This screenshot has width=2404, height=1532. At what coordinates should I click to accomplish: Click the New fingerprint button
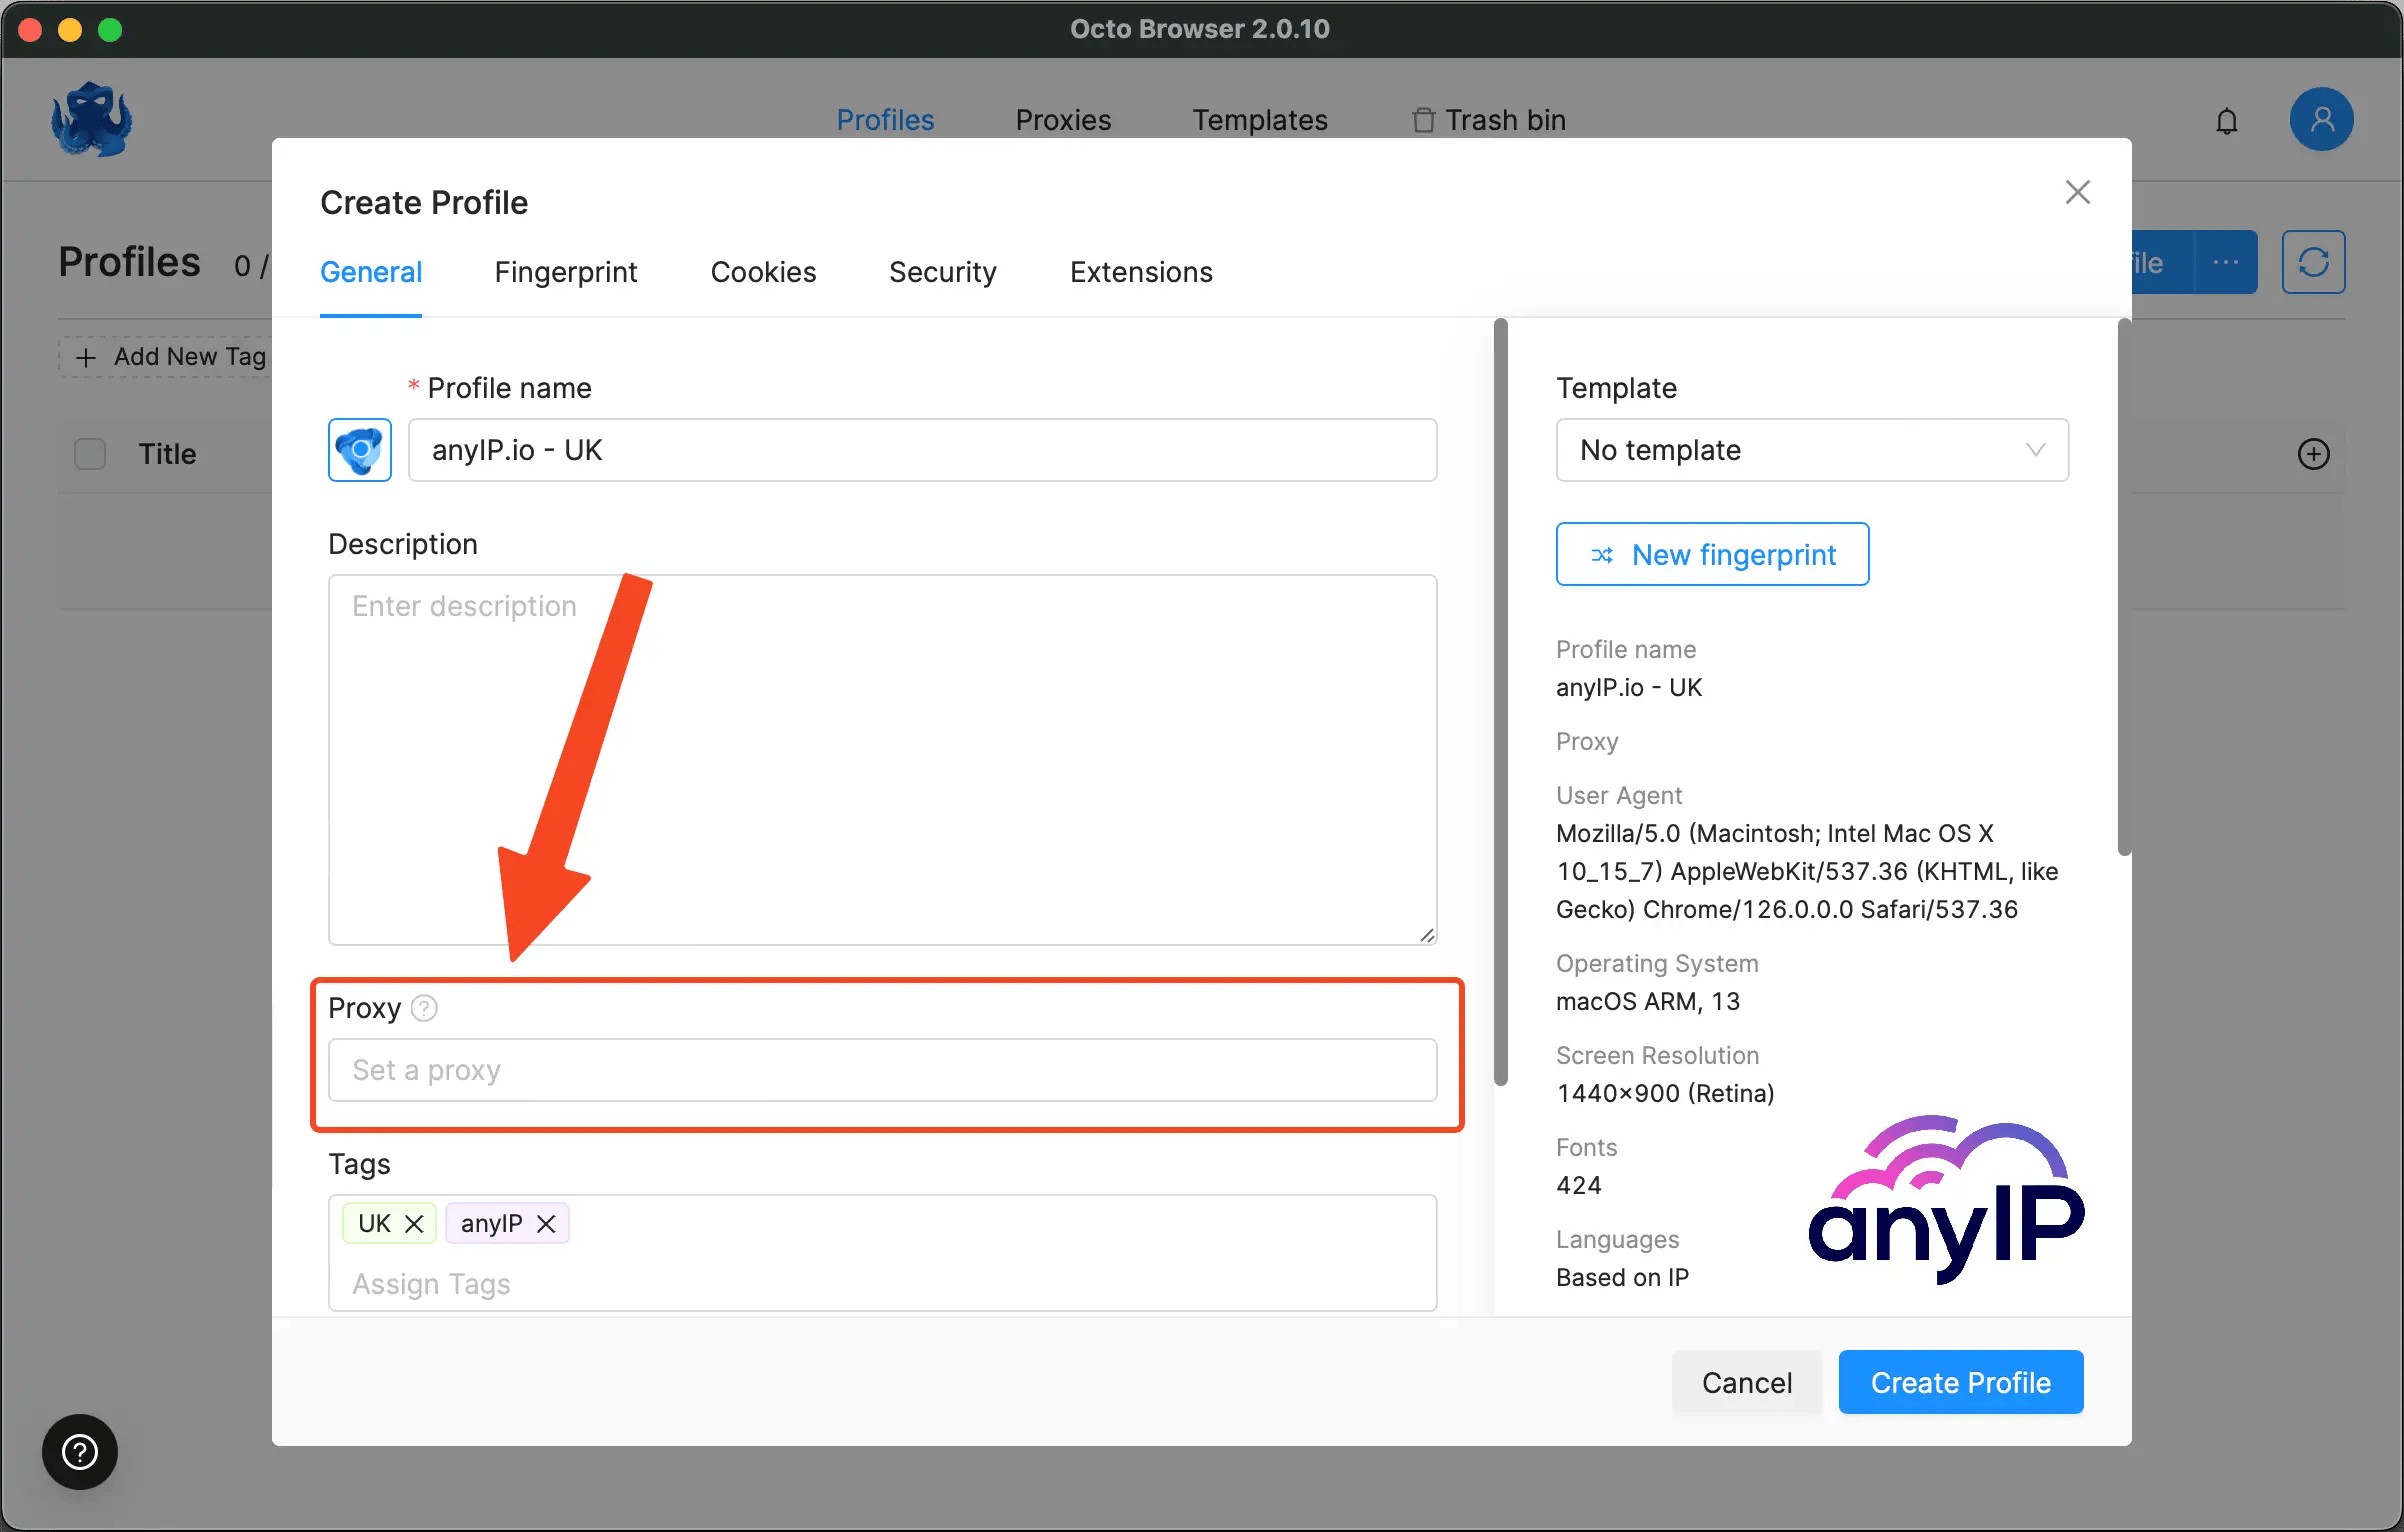(x=1712, y=554)
